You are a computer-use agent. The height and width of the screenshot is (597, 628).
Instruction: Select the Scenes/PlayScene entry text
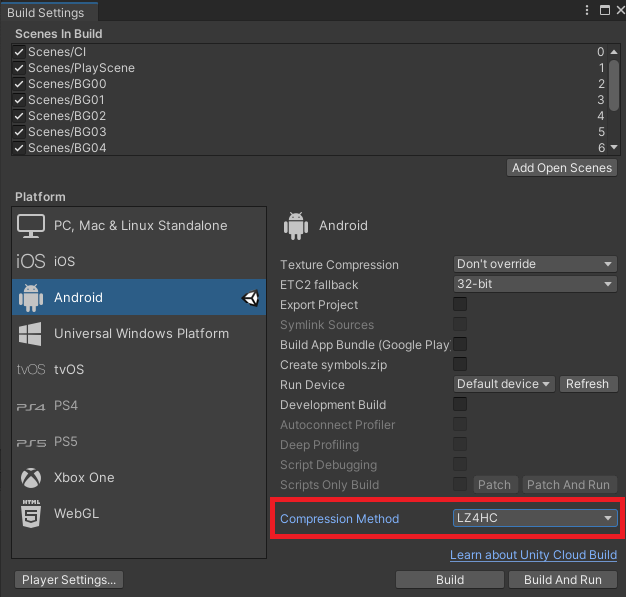click(x=81, y=68)
